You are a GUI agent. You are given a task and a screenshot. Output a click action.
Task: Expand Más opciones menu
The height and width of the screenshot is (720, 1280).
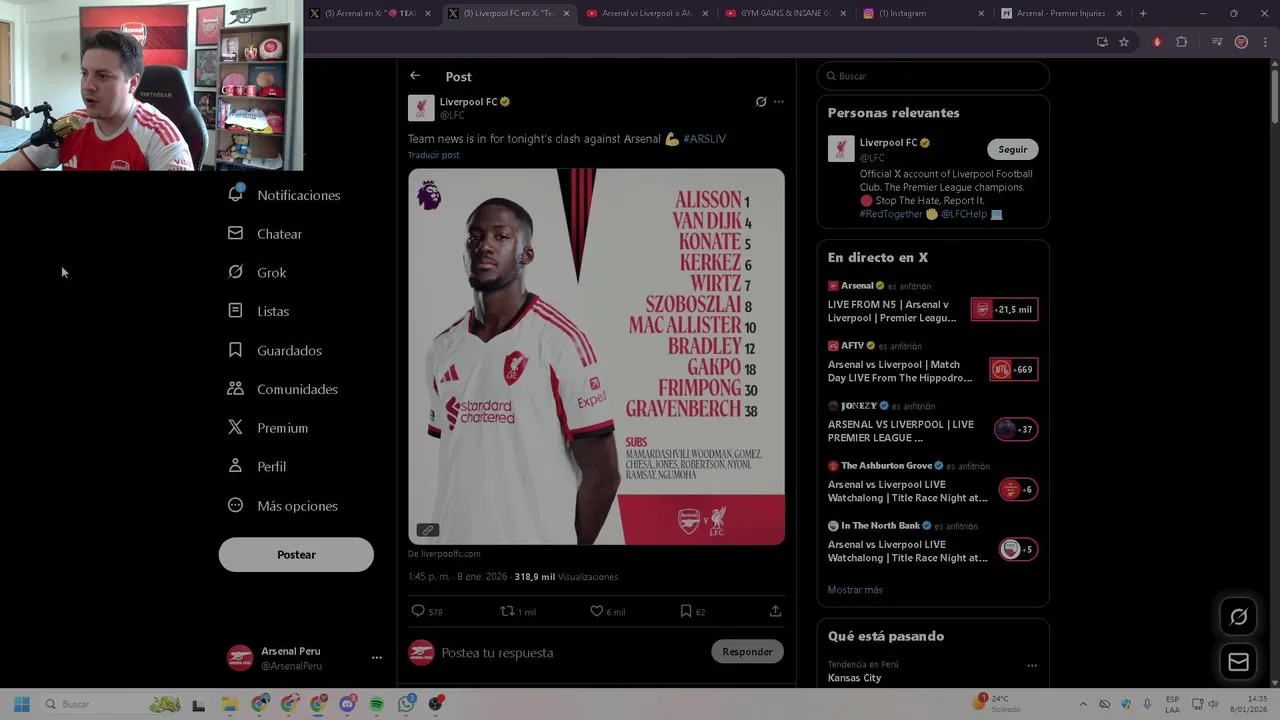(283, 505)
